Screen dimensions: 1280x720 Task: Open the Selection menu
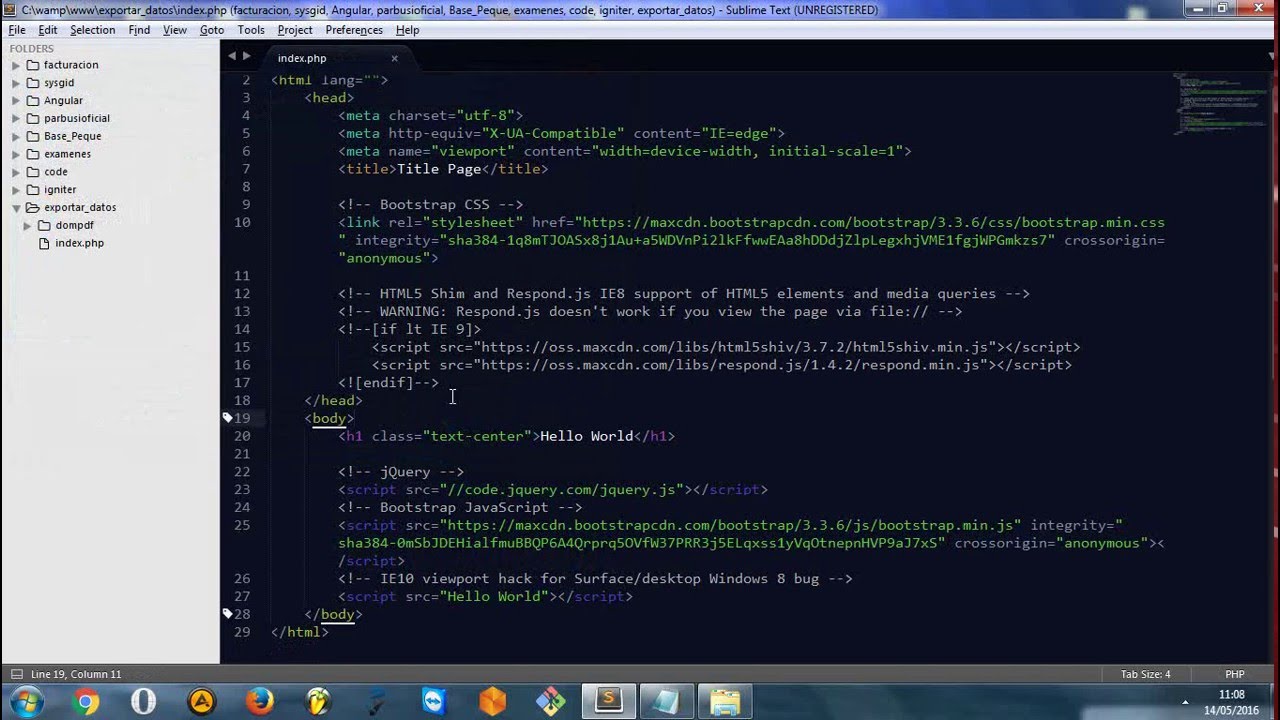(93, 30)
